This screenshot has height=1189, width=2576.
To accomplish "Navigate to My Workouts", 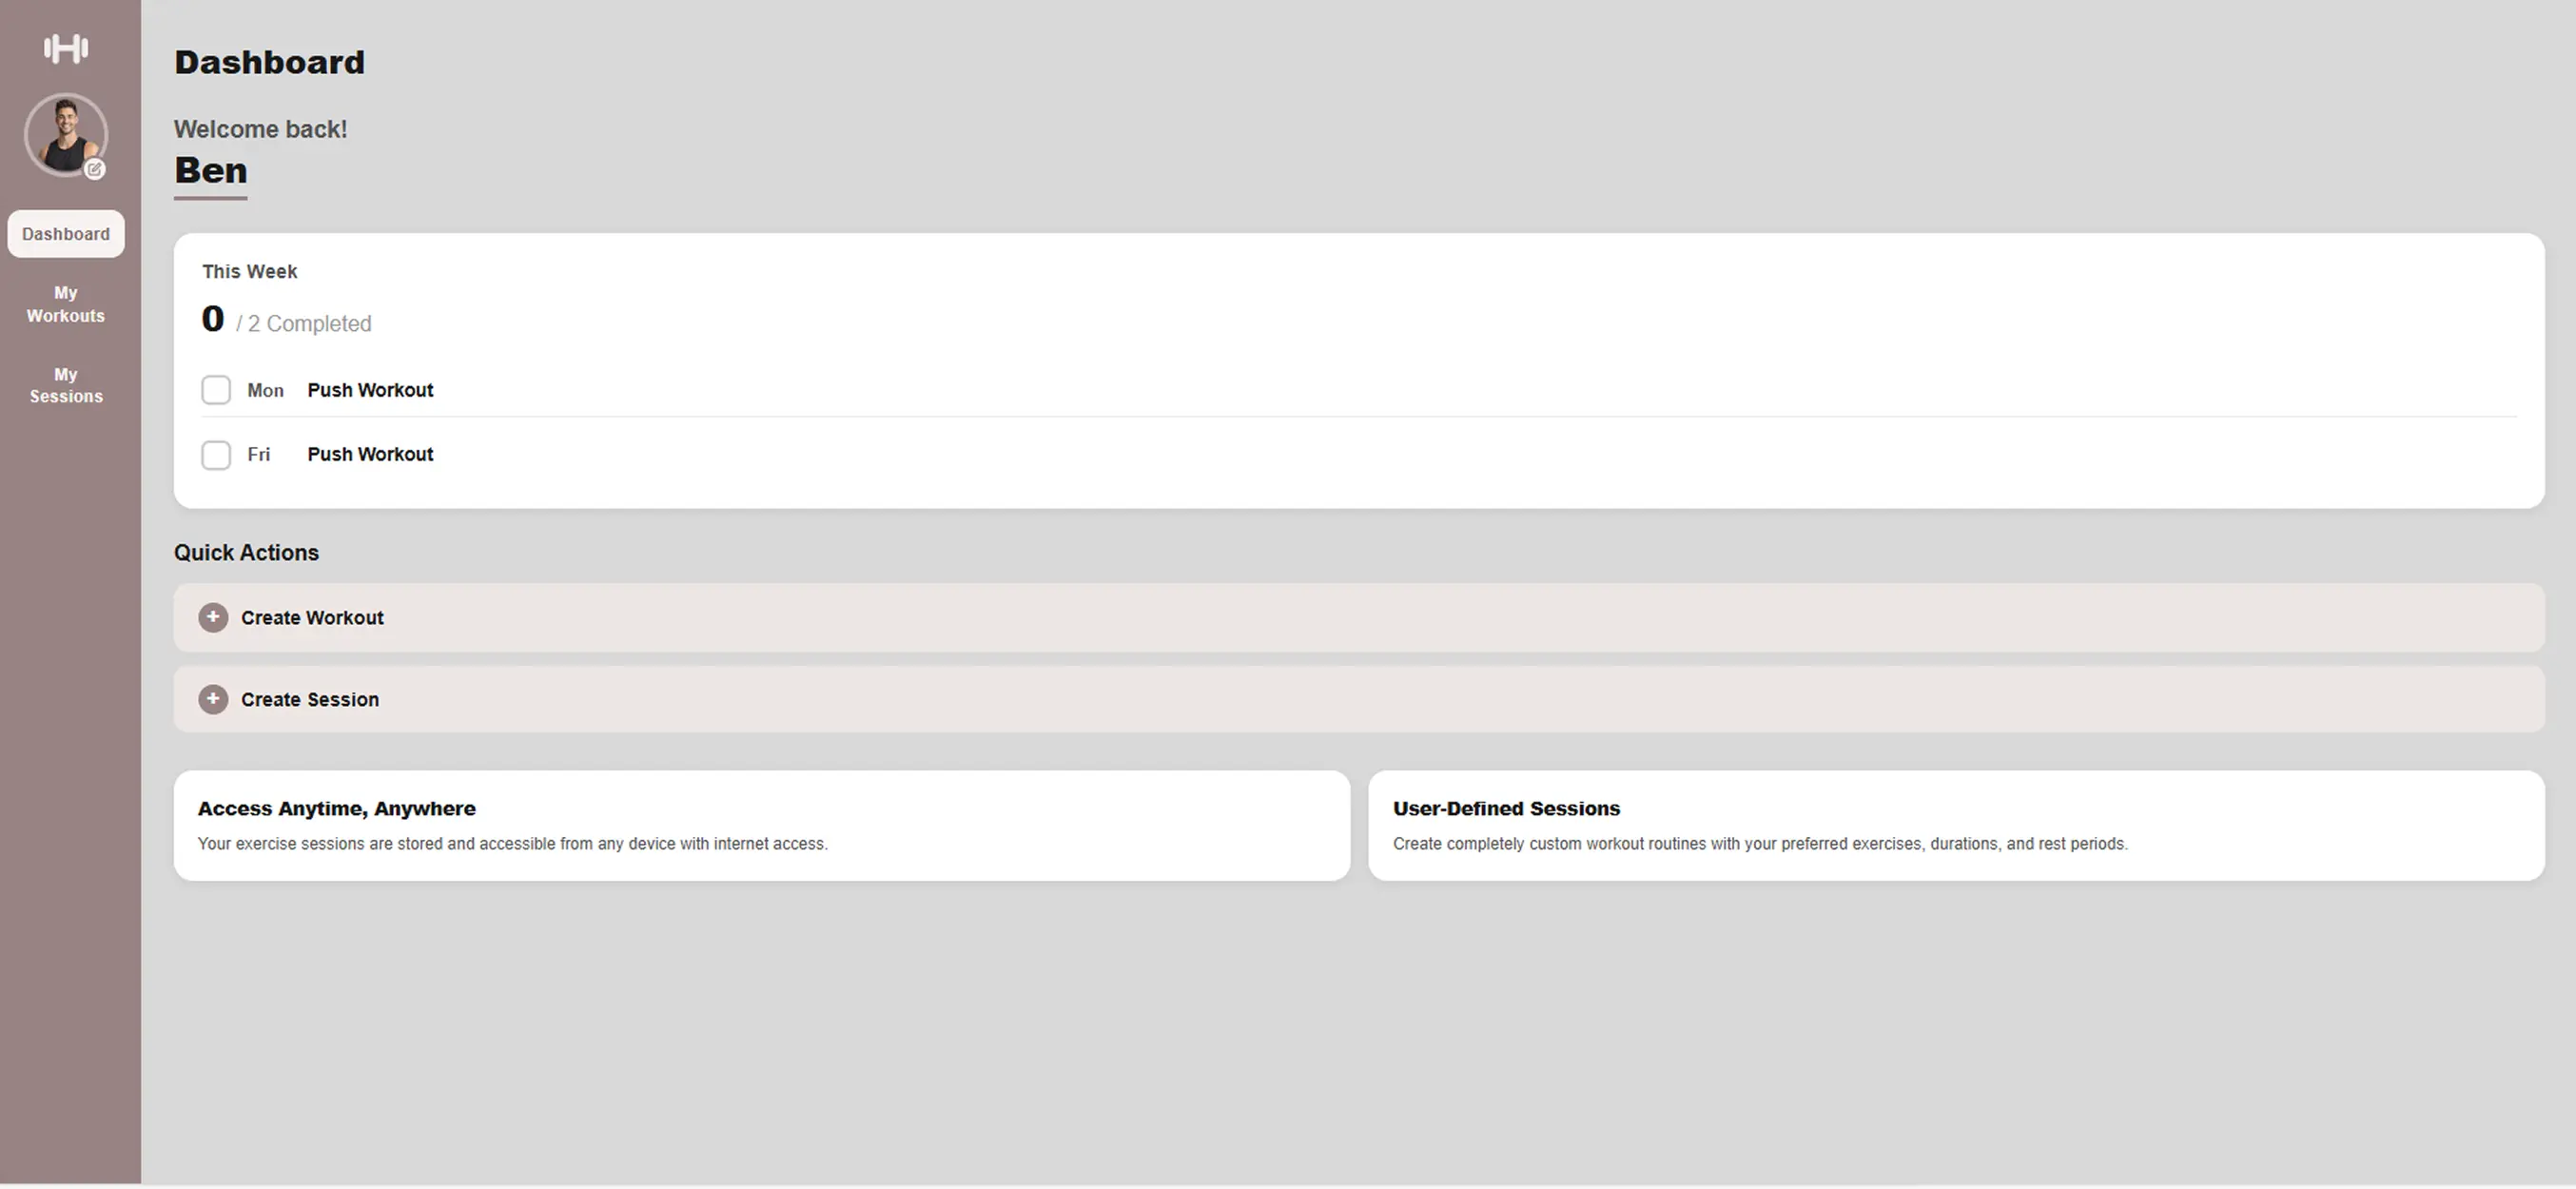I will [65, 304].
